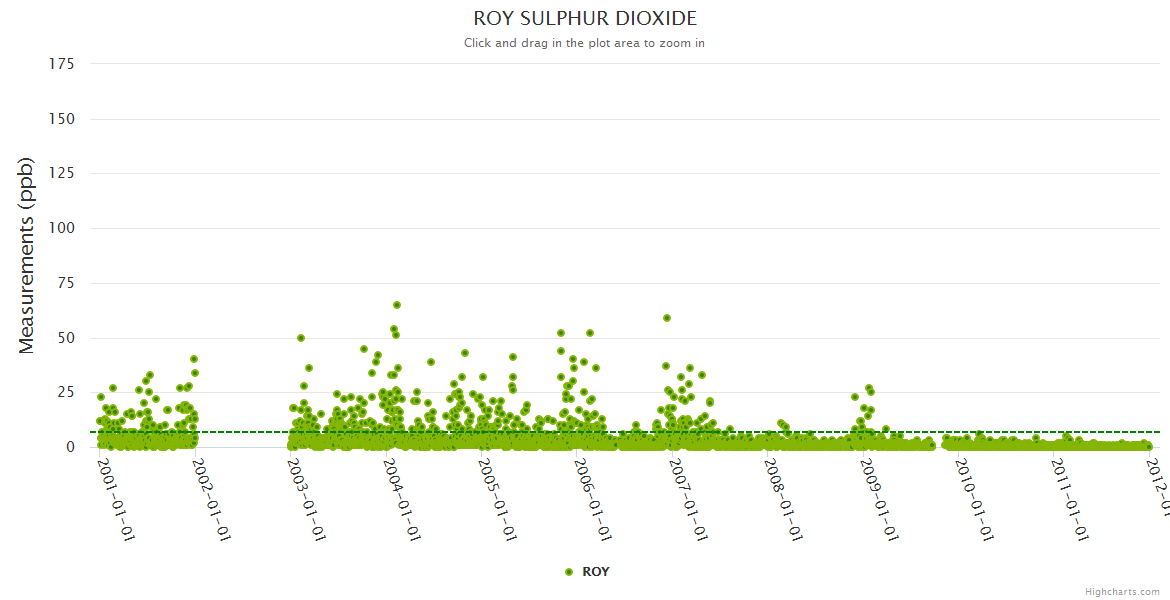Click the ROY SULPHUR DIOXIDE chart title
Screen dimensions: 1170x600
pos(585,19)
